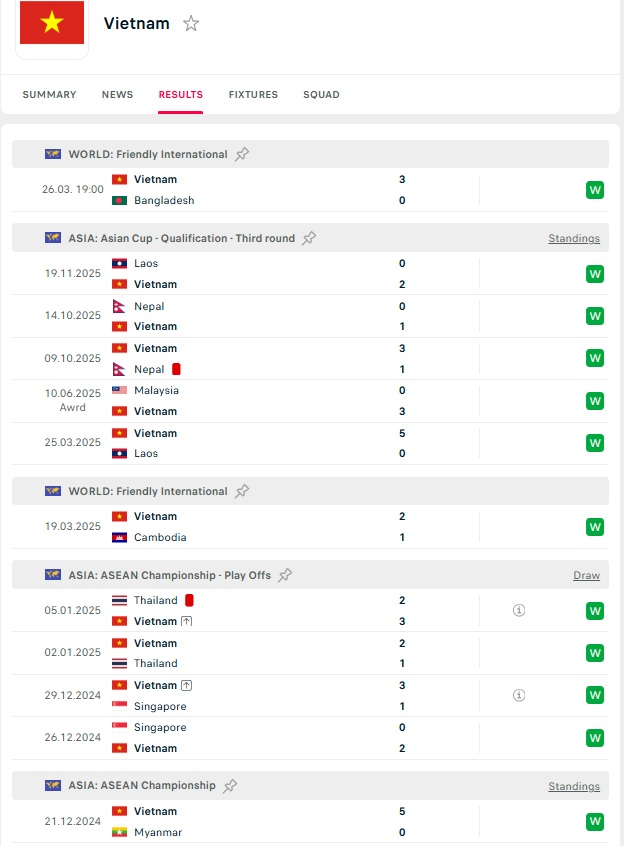
Task: Click the Vietnam flag in the page header
Action: [x=51, y=23]
